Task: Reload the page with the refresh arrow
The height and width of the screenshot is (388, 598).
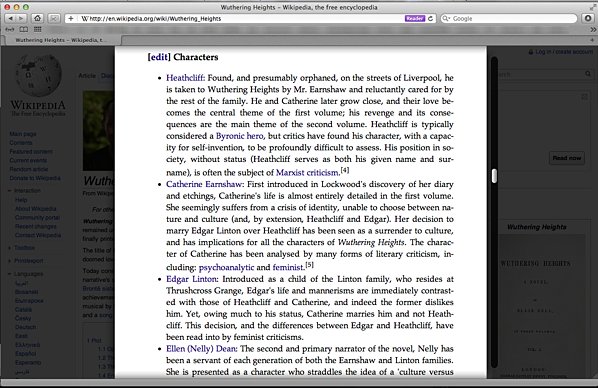Action: point(431,18)
